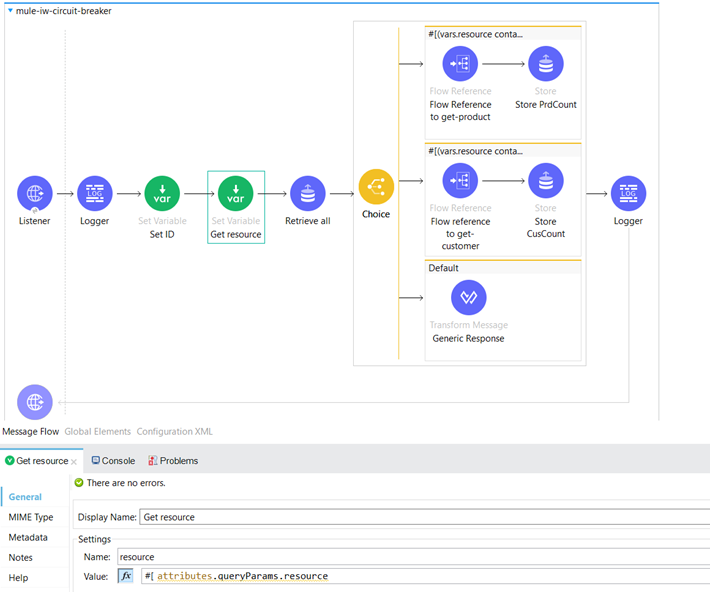Select the final Logger icon after Choice
This screenshot has width=710, height=592.
(x=628, y=193)
